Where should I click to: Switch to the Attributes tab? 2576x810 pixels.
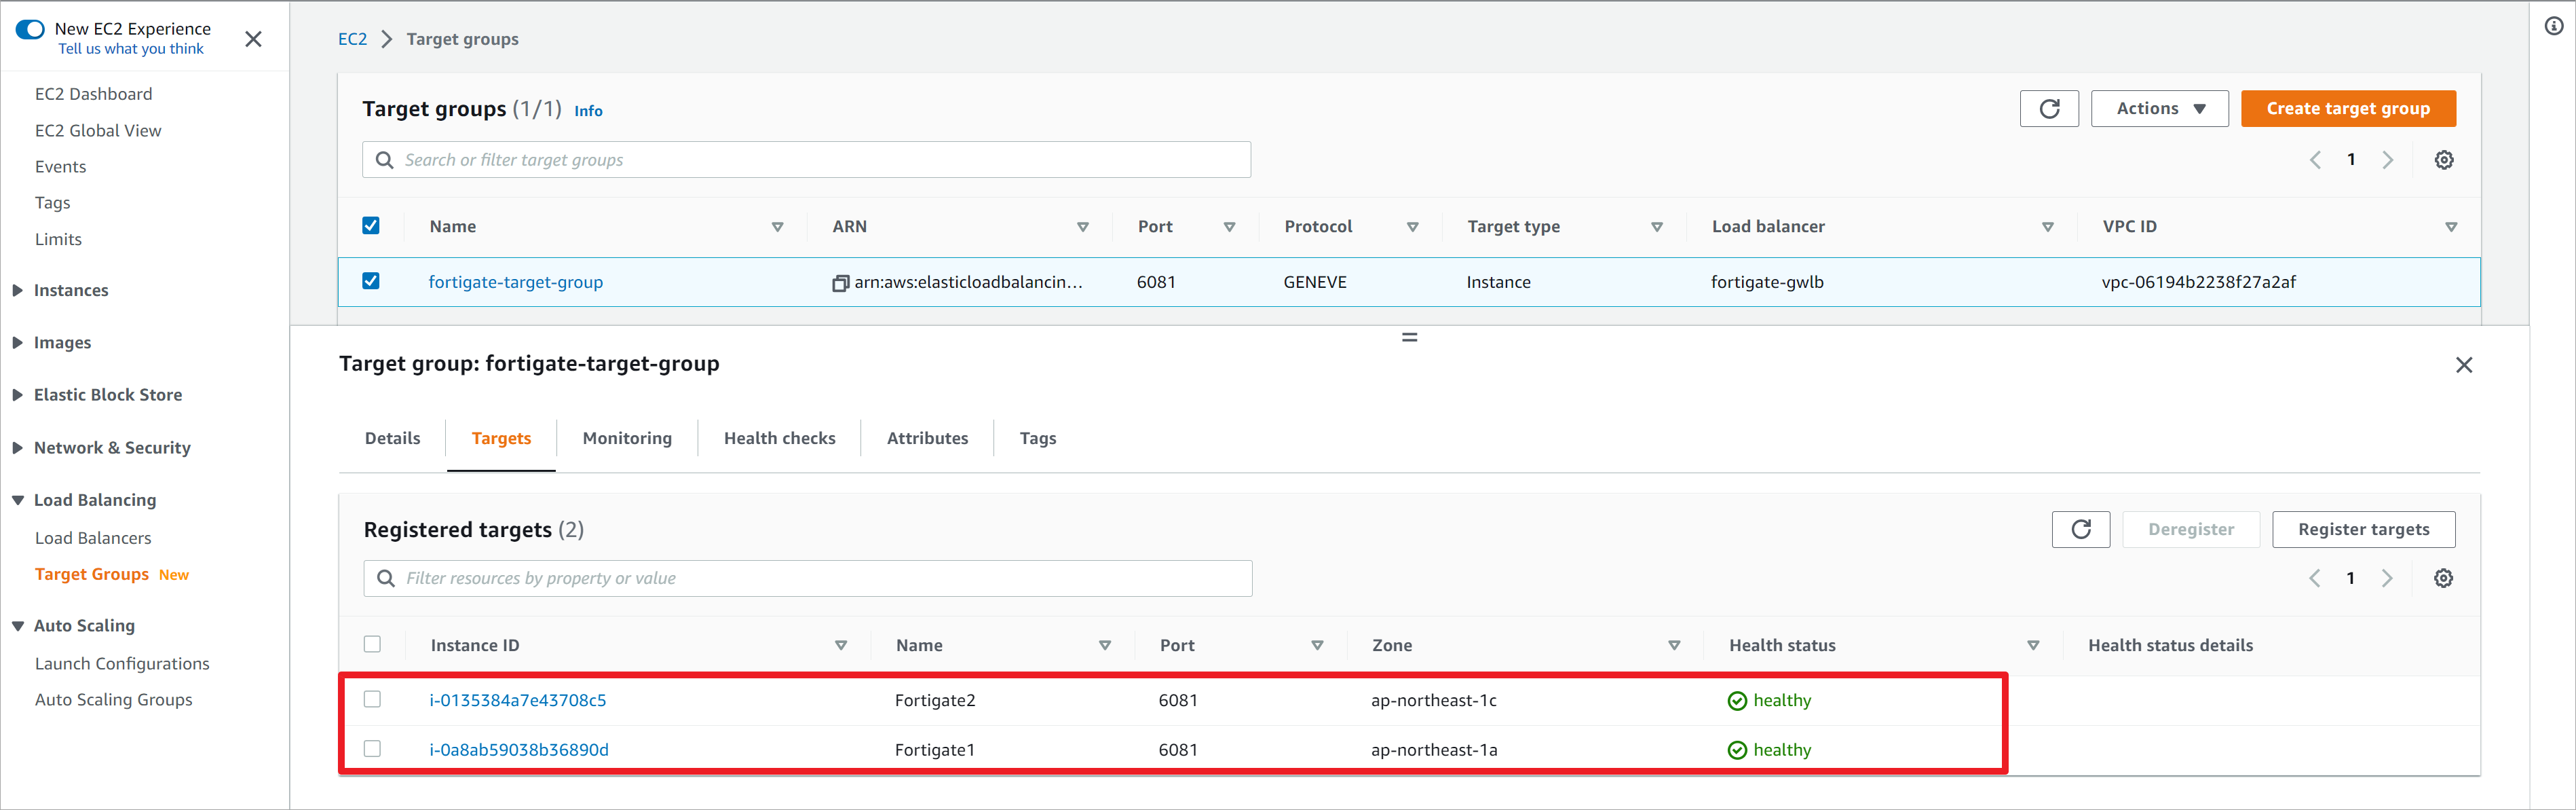point(927,438)
